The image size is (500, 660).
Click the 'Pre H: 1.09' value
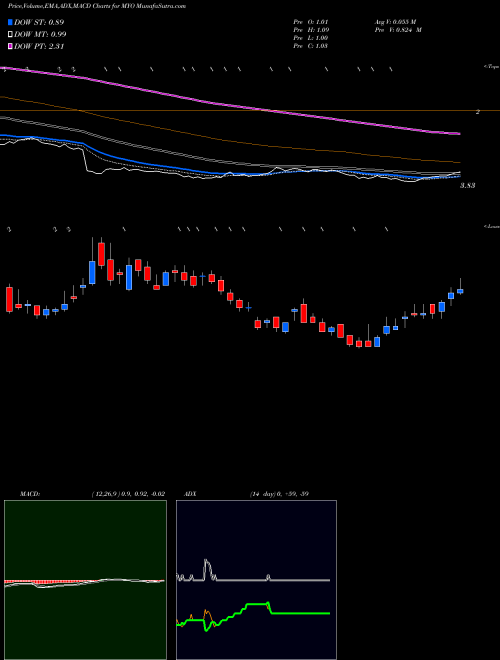click(311, 30)
